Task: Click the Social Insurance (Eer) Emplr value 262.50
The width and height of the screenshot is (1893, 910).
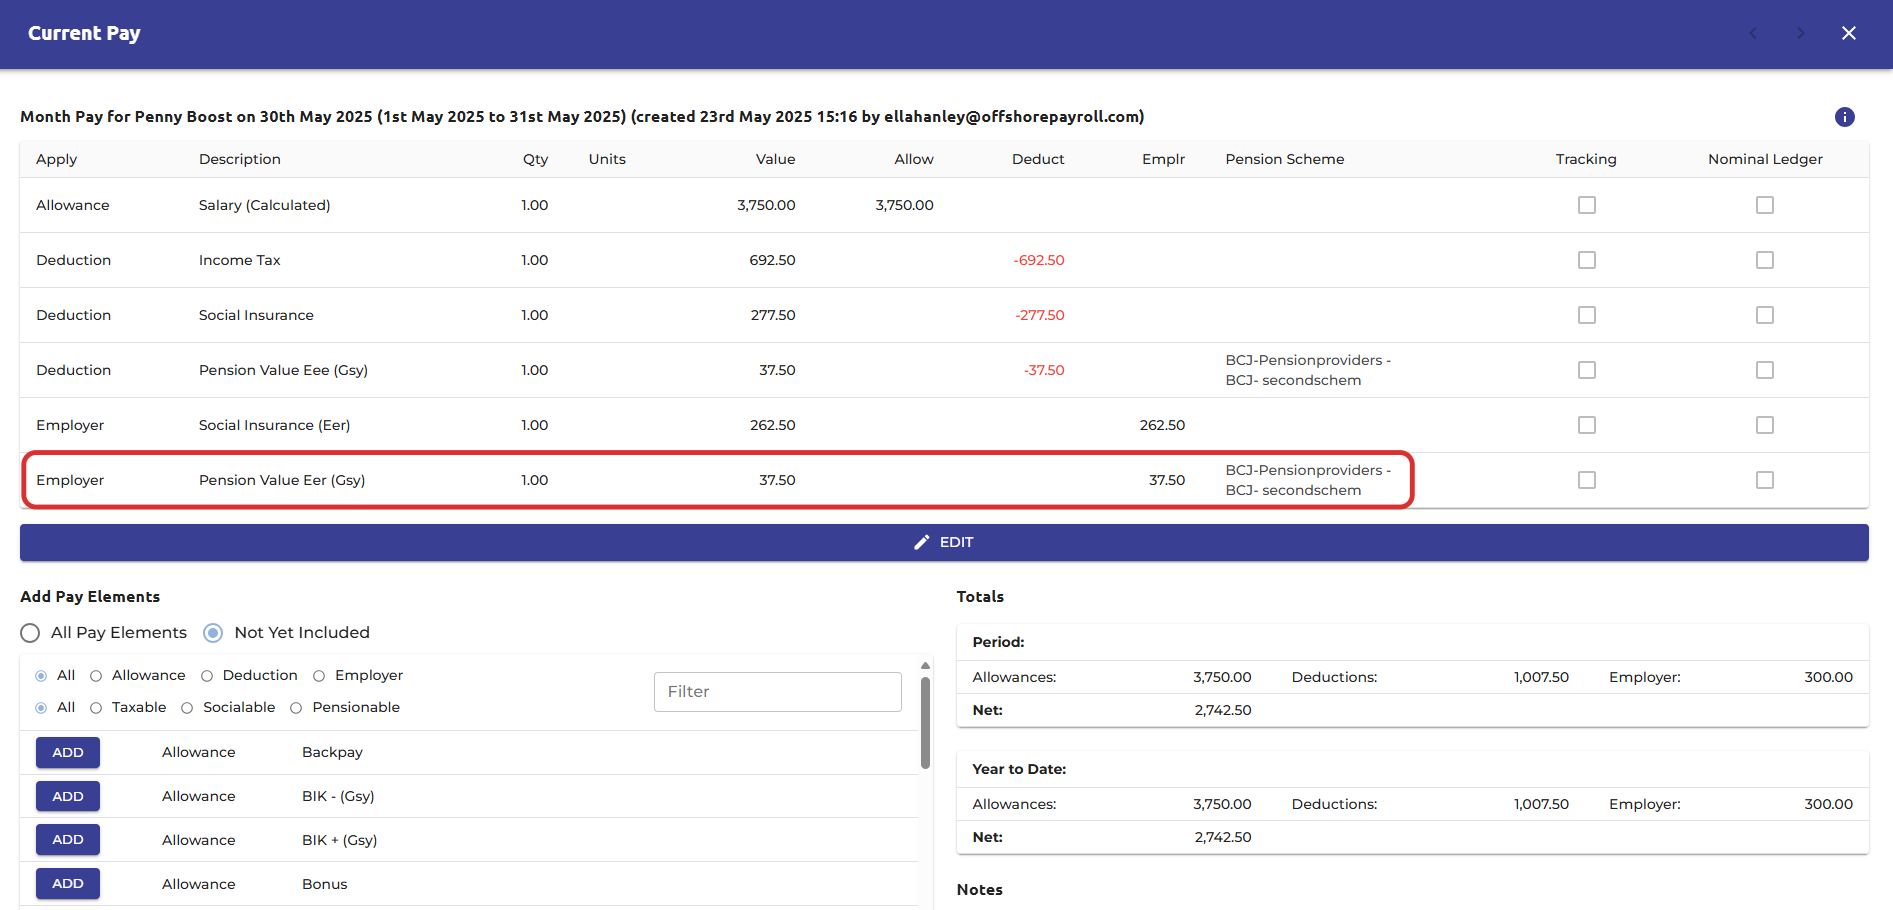Action: [x=1162, y=425]
